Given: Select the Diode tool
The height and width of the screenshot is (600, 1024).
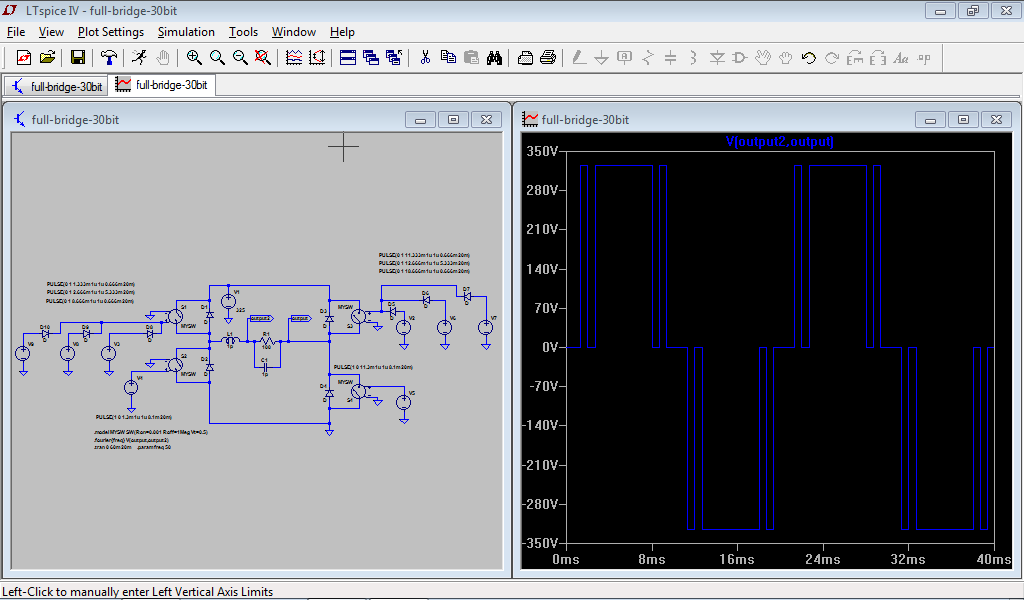Looking at the screenshot, I should (717, 57).
